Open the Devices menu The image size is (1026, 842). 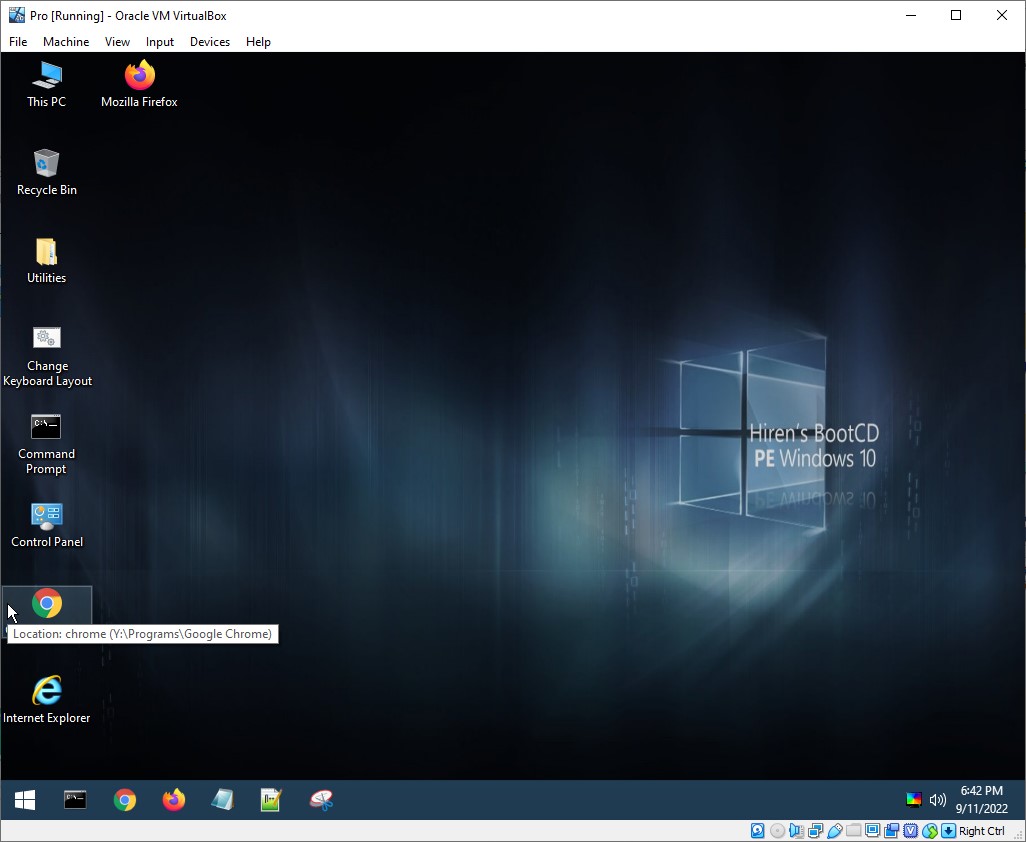pyautogui.click(x=210, y=41)
